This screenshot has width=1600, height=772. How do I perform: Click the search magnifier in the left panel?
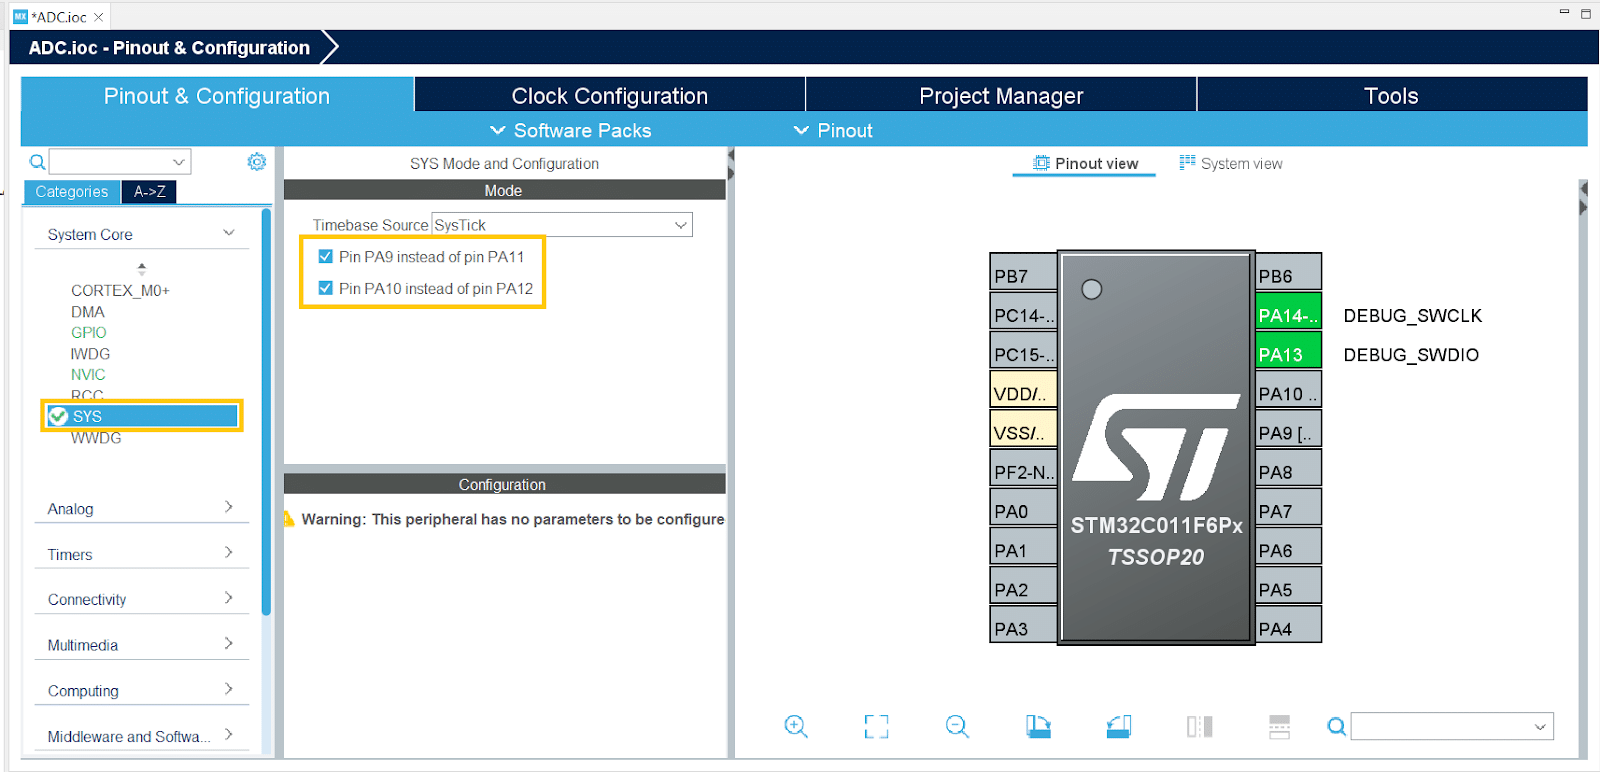pyautogui.click(x=38, y=162)
